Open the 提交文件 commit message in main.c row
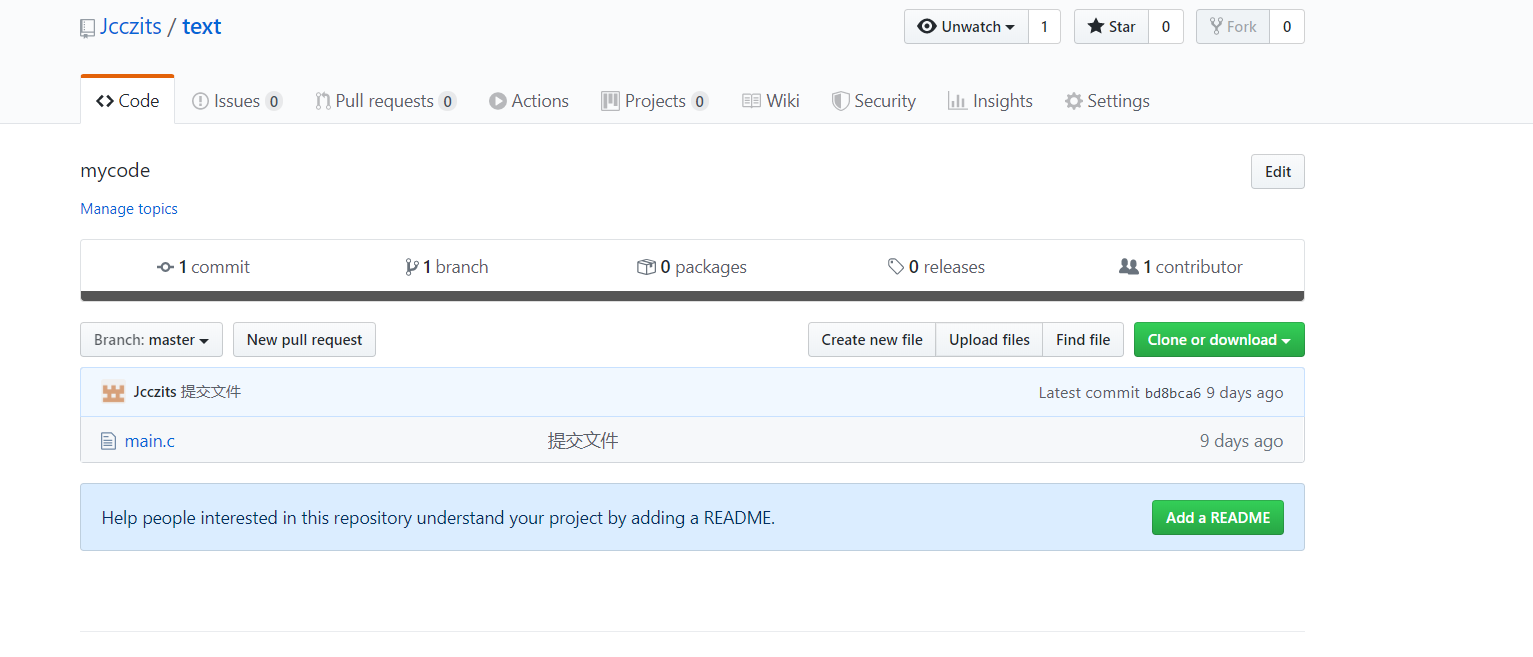The height and width of the screenshot is (657, 1533). (583, 441)
